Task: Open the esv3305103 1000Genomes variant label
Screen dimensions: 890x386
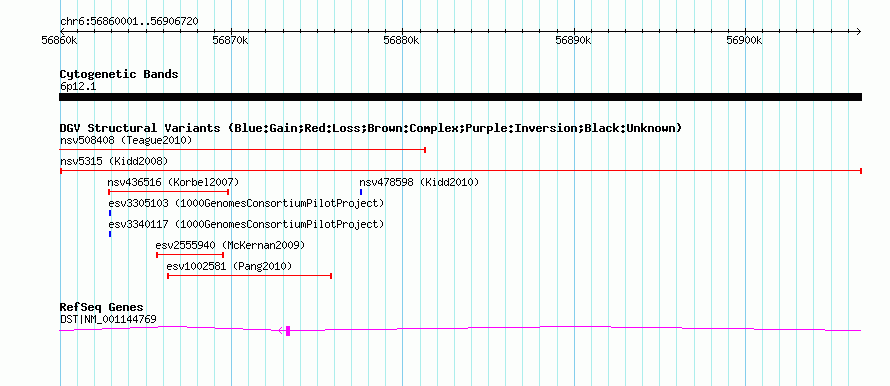Action: point(246,203)
